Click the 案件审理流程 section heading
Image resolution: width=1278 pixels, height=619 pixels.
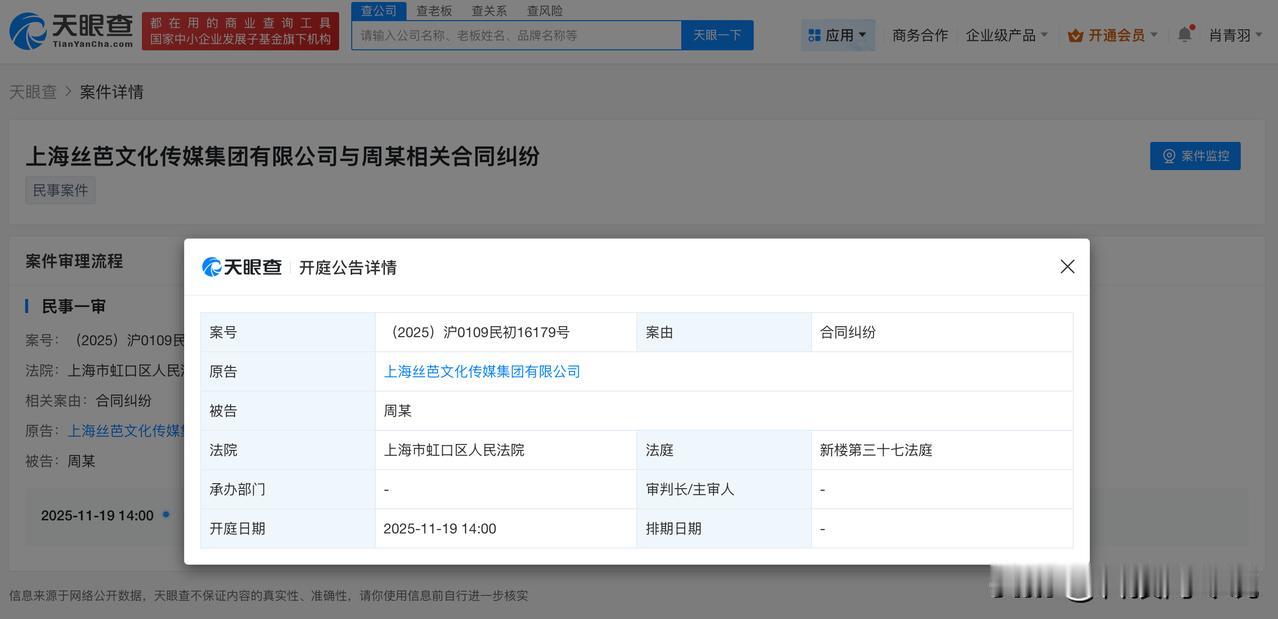click(74, 261)
